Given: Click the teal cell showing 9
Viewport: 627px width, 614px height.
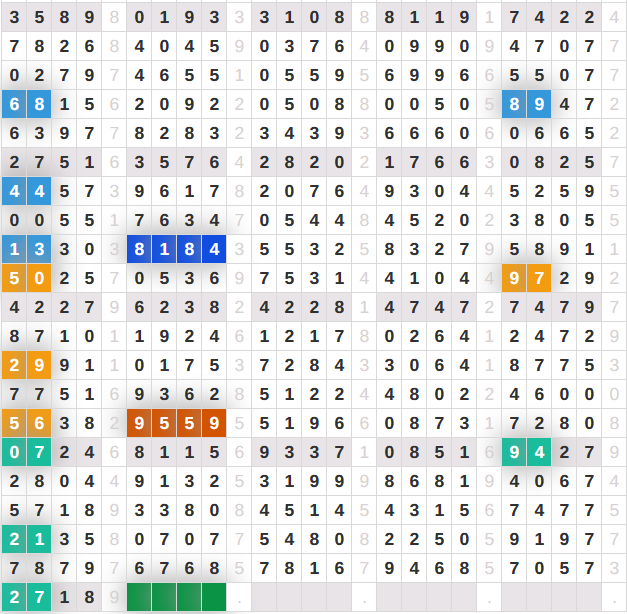Looking at the screenshot, I should tap(514, 453).
